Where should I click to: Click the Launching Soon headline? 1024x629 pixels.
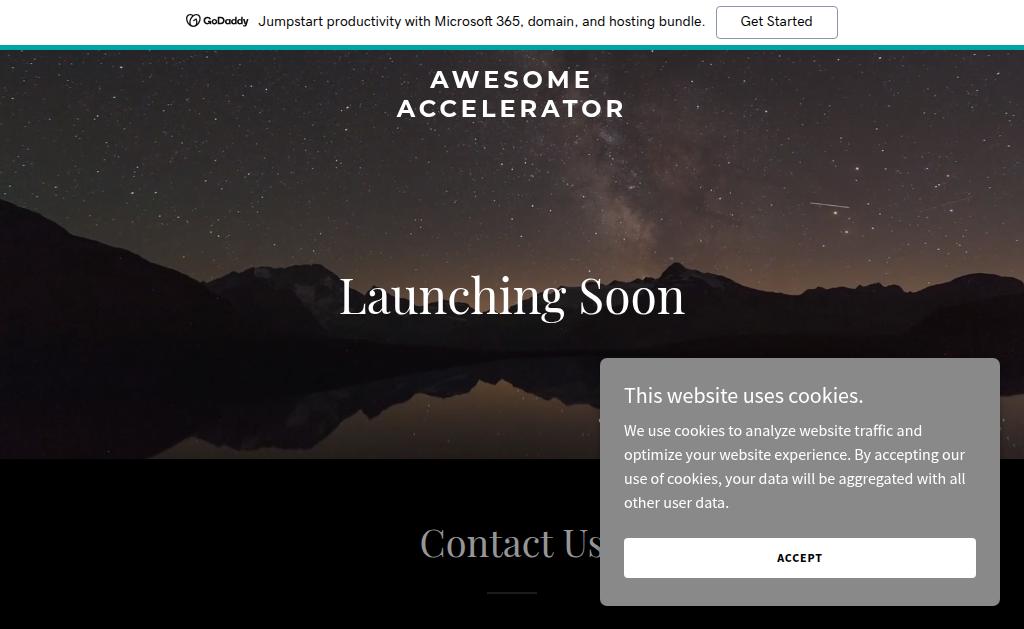click(x=511, y=297)
